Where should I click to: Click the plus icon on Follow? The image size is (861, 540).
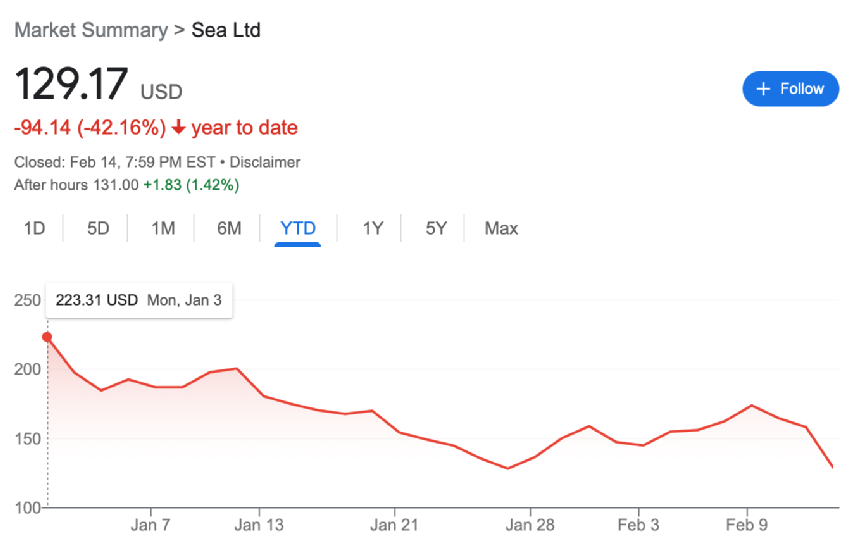pyautogui.click(x=763, y=89)
